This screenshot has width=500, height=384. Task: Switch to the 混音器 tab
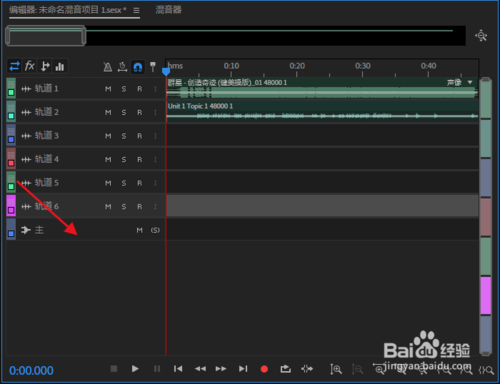click(168, 10)
